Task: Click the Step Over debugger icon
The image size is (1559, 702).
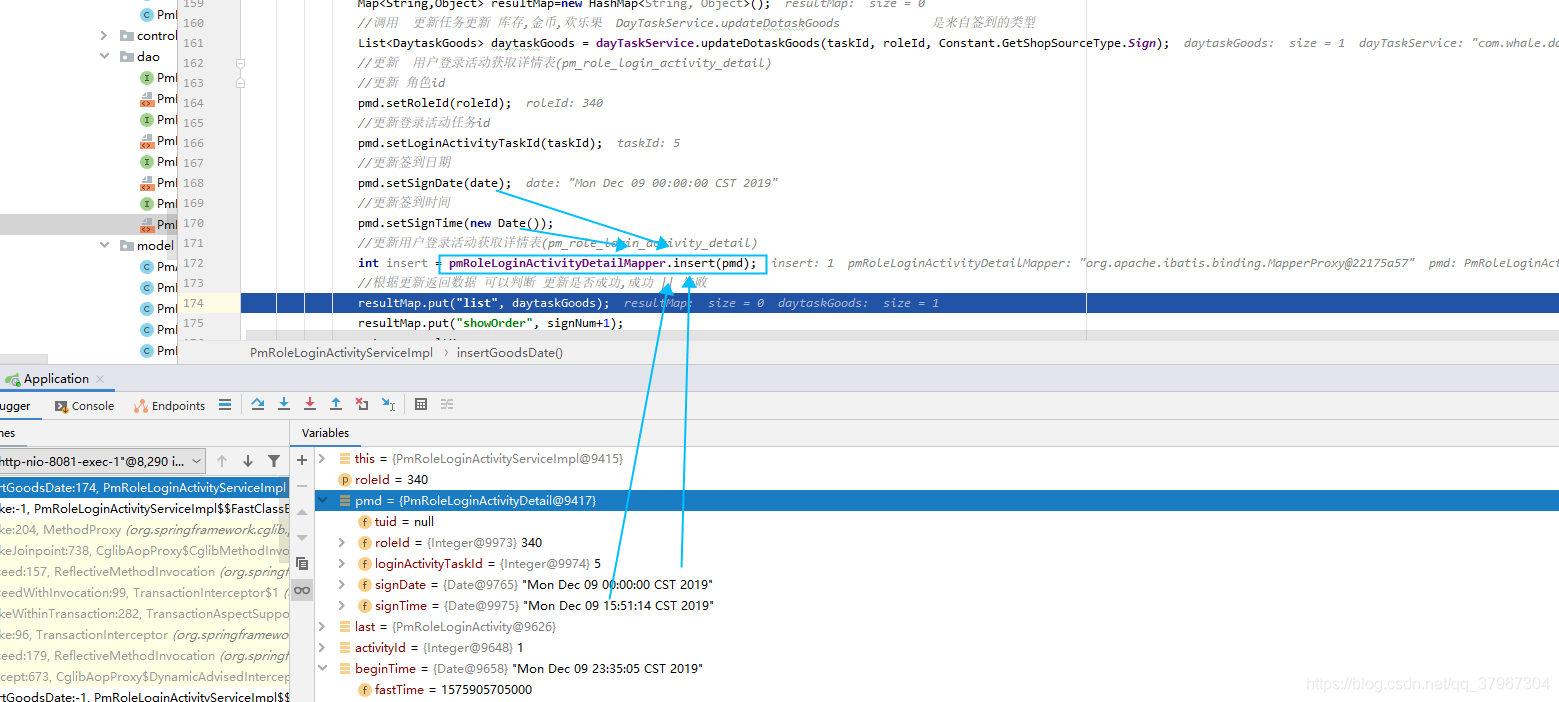Action: click(258, 404)
